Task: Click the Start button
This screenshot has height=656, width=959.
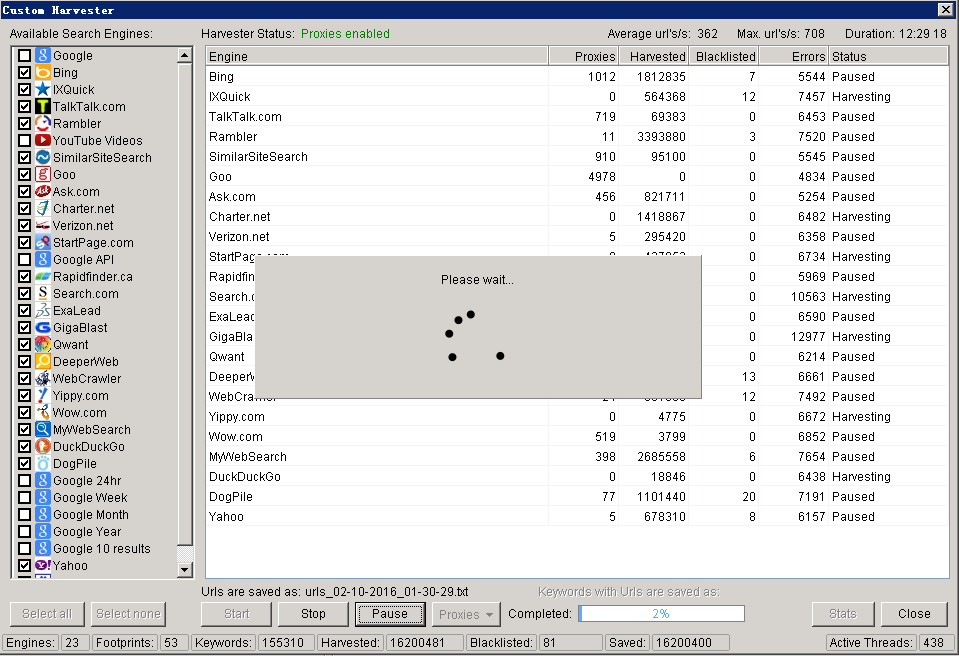Action: (x=236, y=614)
